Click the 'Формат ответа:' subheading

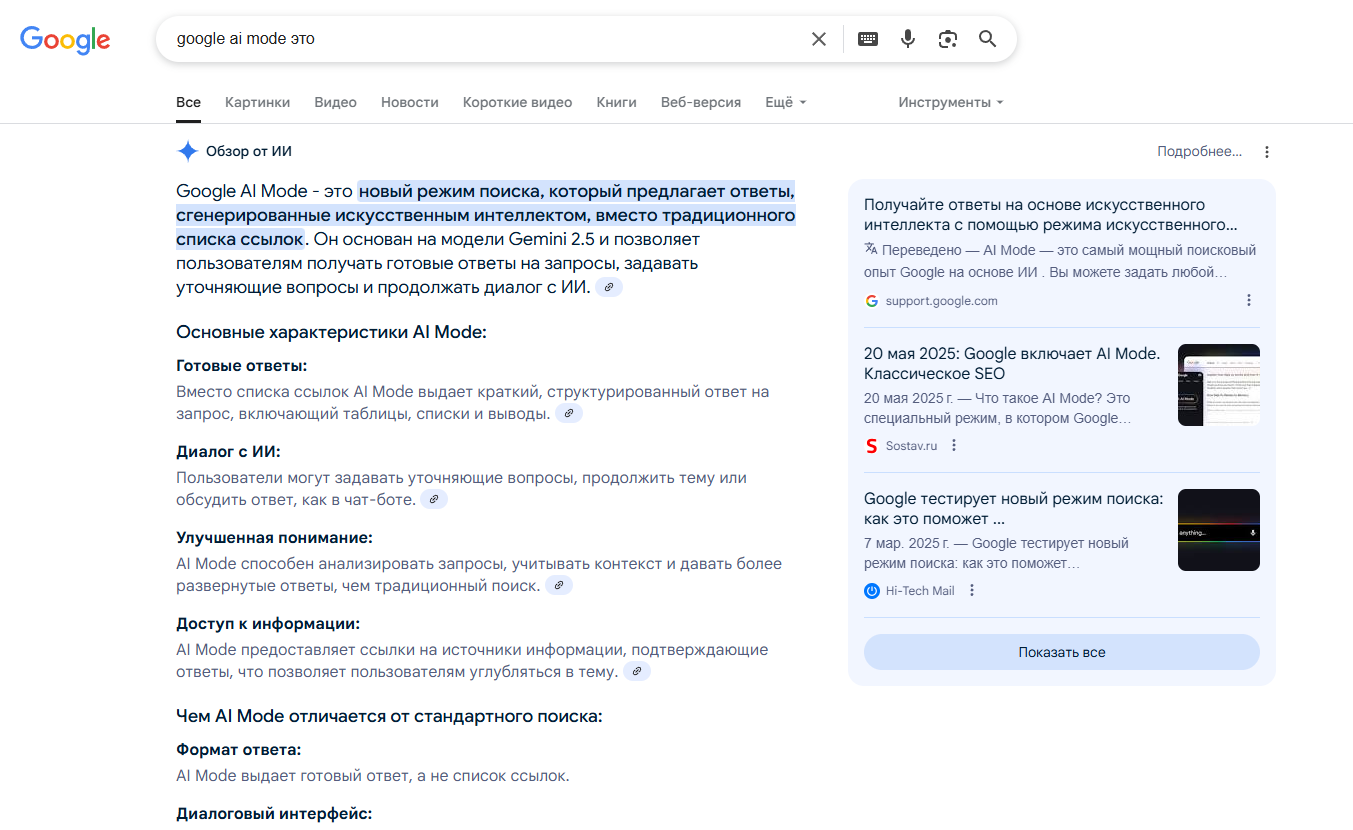(238, 749)
